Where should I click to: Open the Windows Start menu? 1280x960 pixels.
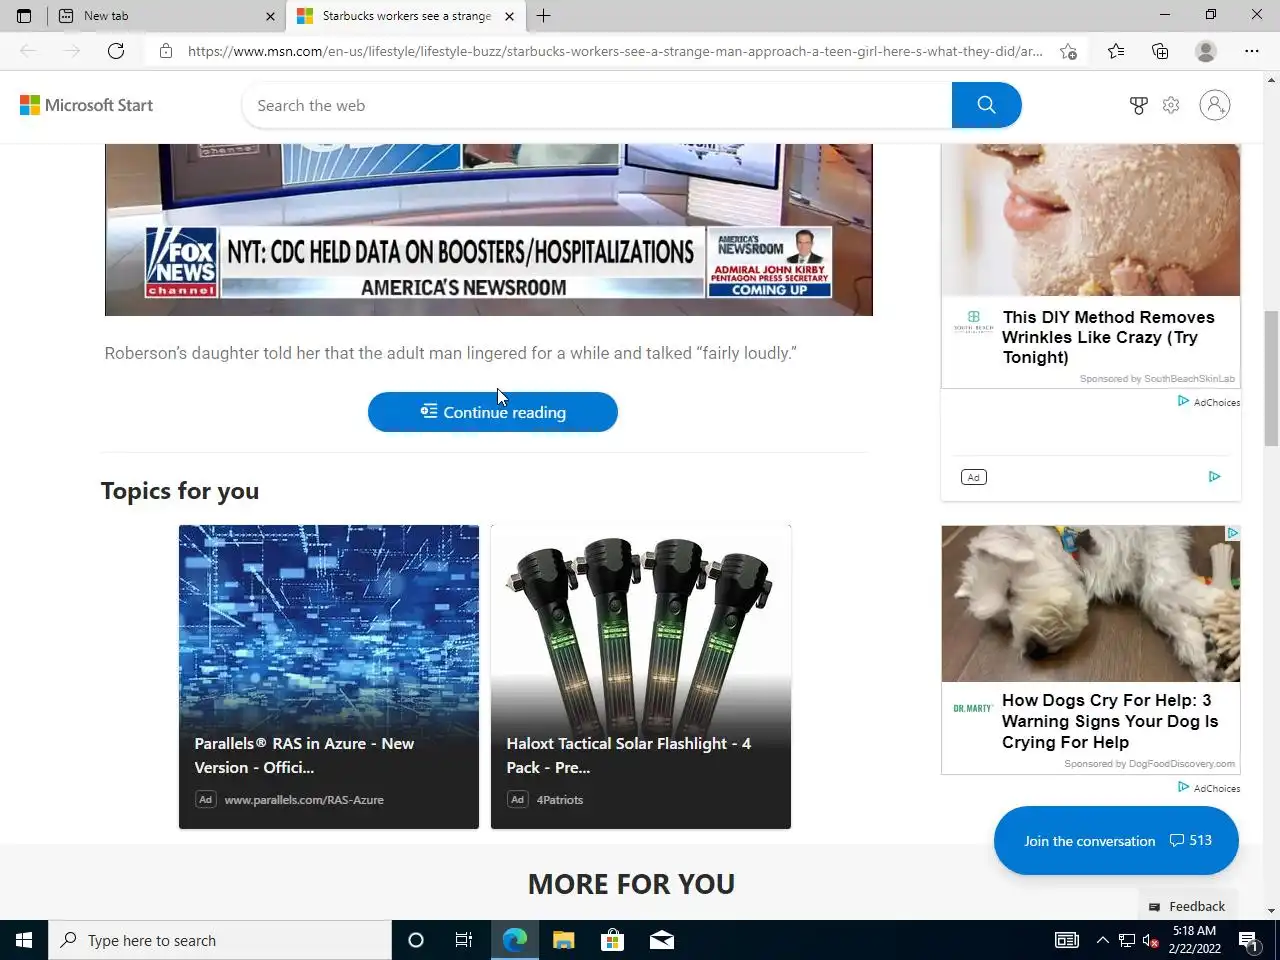tap(24, 940)
